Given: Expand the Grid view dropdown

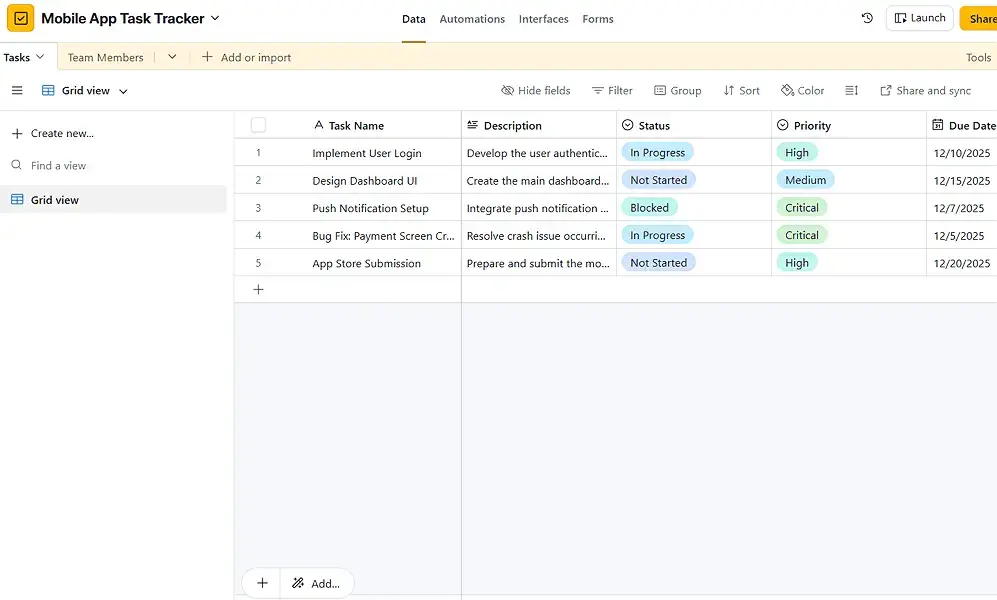Looking at the screenshot, I should tap(122, 90).
